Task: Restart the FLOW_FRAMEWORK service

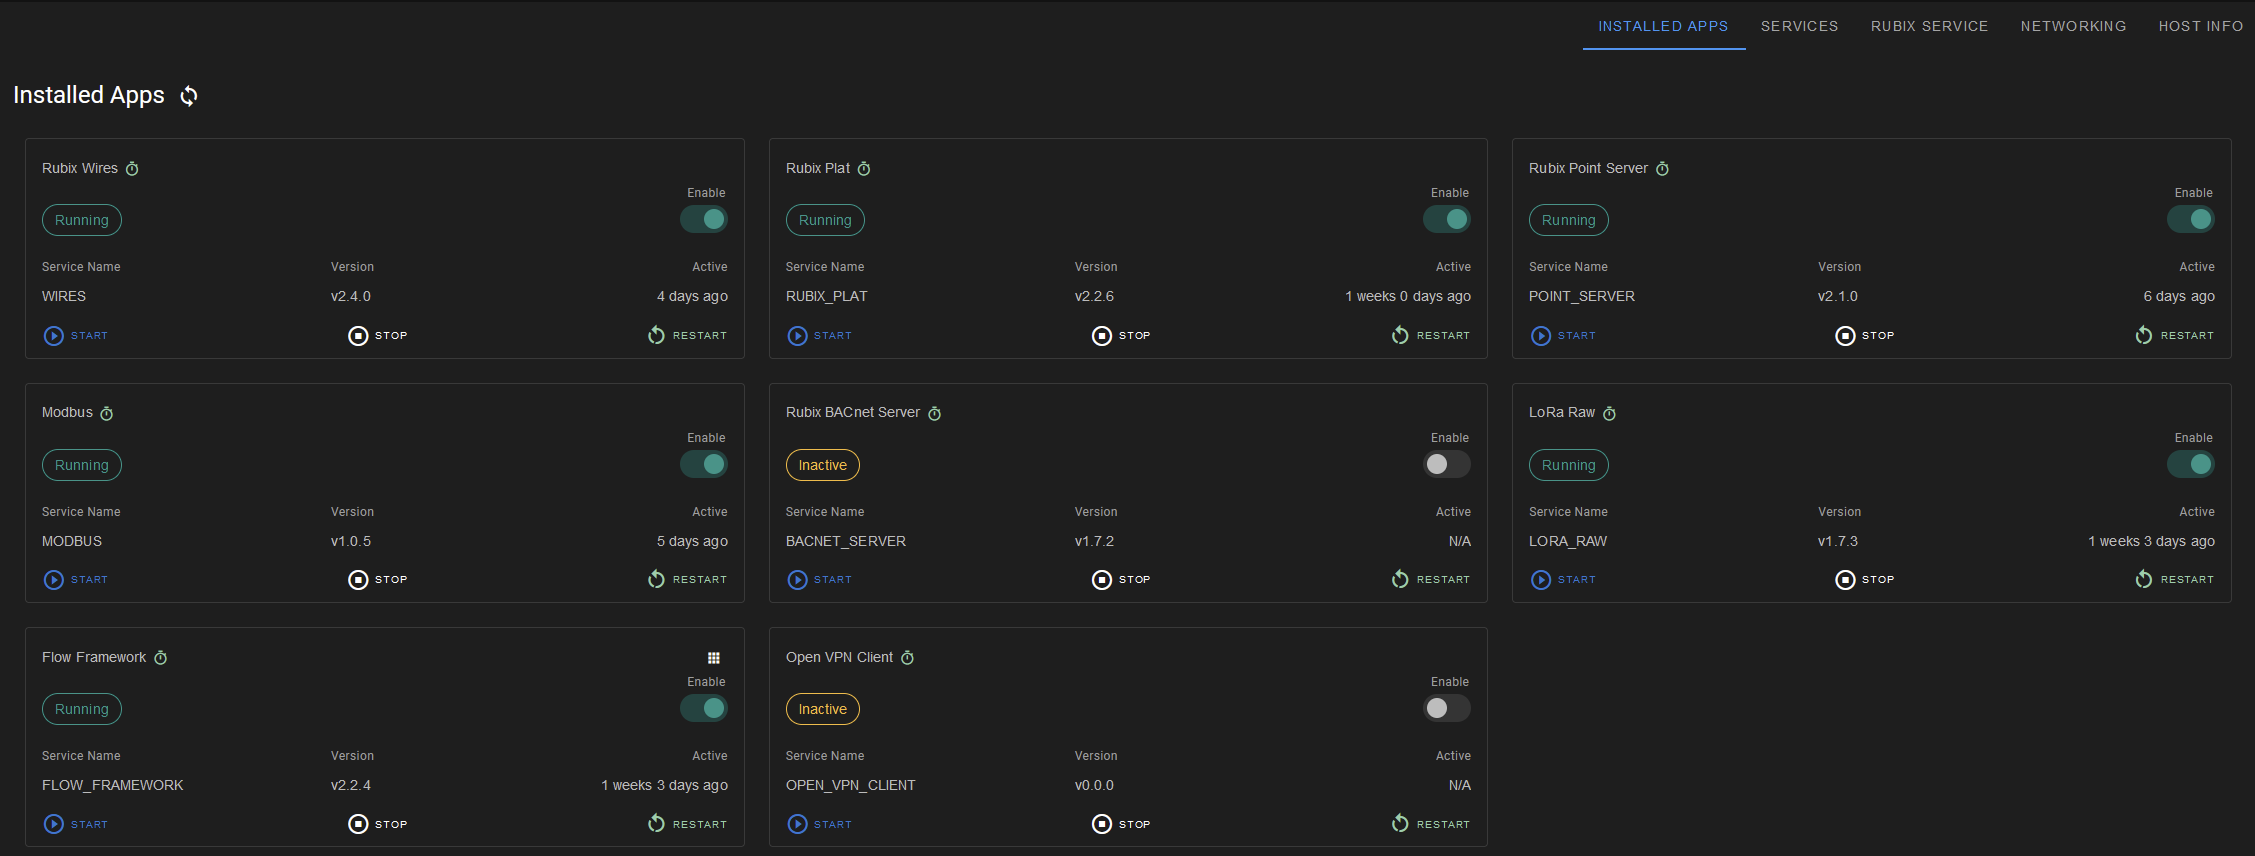Action: pyautogui.click(x=687, y=825)
